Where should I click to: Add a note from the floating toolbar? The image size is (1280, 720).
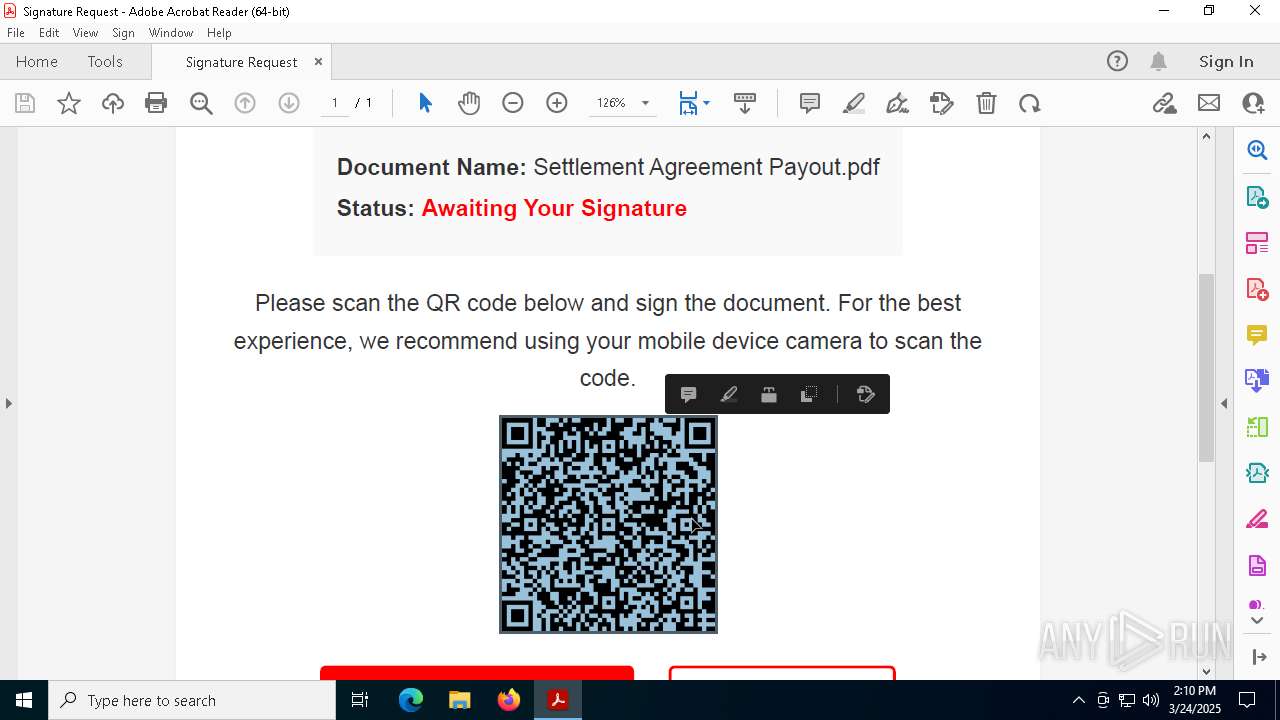coord(688,394)
